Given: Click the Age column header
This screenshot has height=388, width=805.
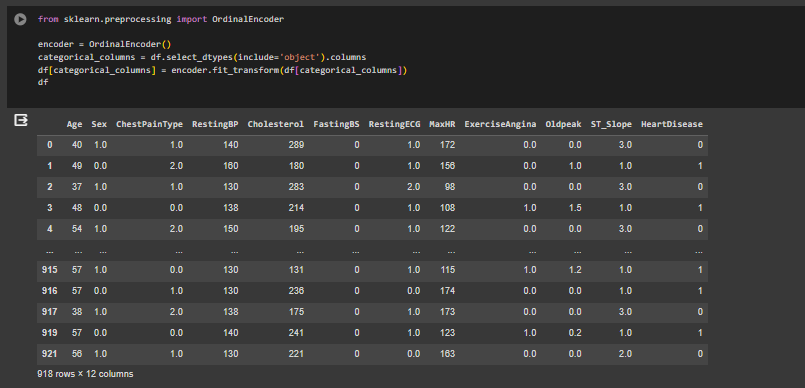Looking at the screenshot, I should pos(74,124).
